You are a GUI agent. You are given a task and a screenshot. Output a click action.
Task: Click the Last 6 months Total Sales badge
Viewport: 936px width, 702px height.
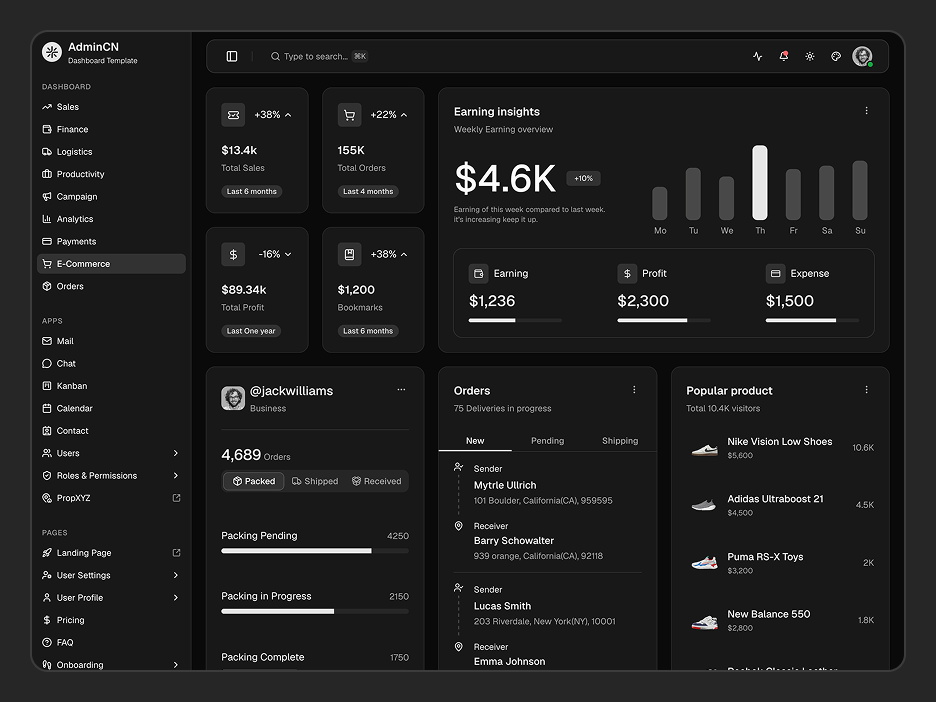pyautogui.click(x=251, y=192)
